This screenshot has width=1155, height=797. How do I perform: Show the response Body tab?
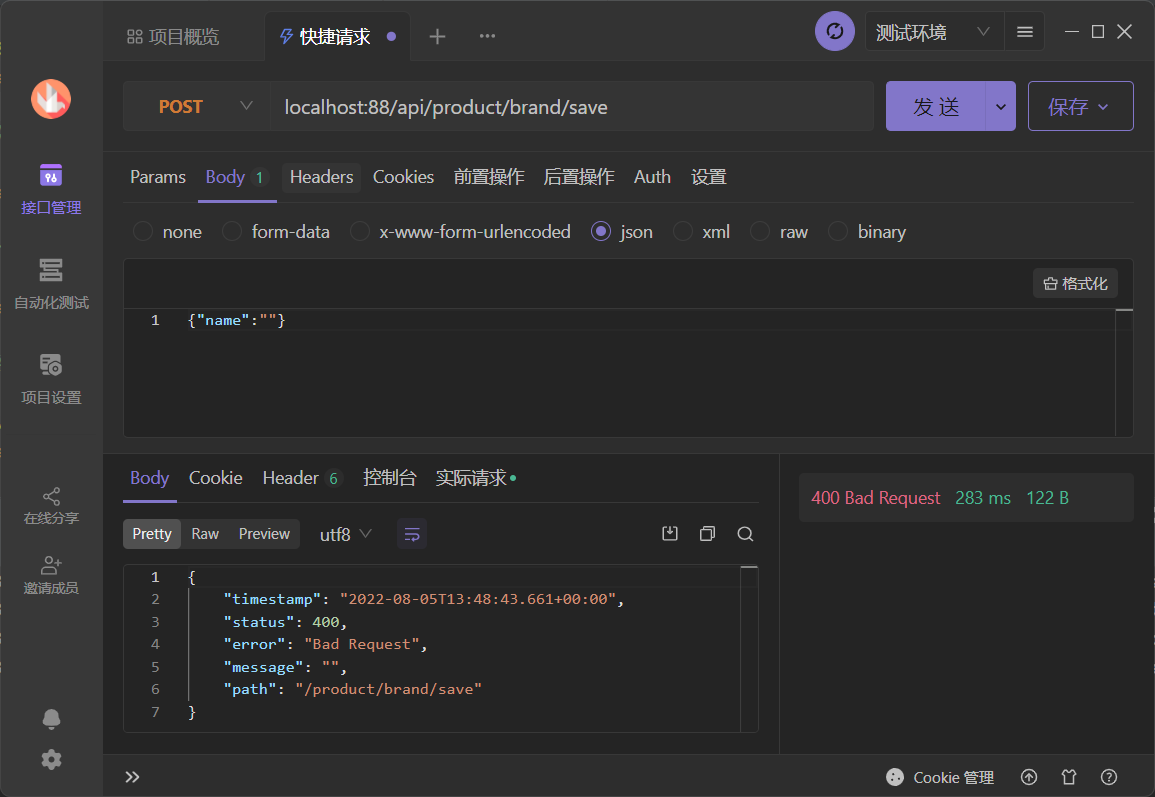[x=150, y=478]
